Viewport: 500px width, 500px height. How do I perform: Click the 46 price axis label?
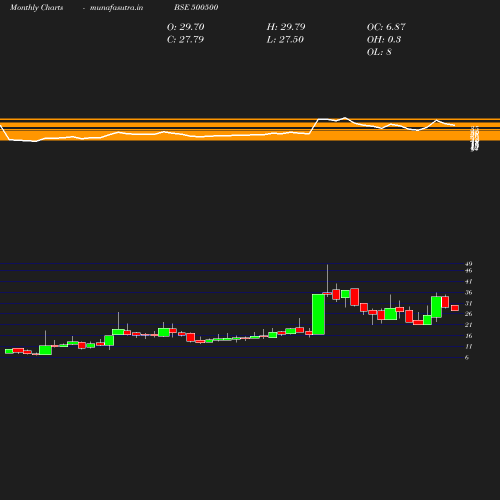(469, 271)
